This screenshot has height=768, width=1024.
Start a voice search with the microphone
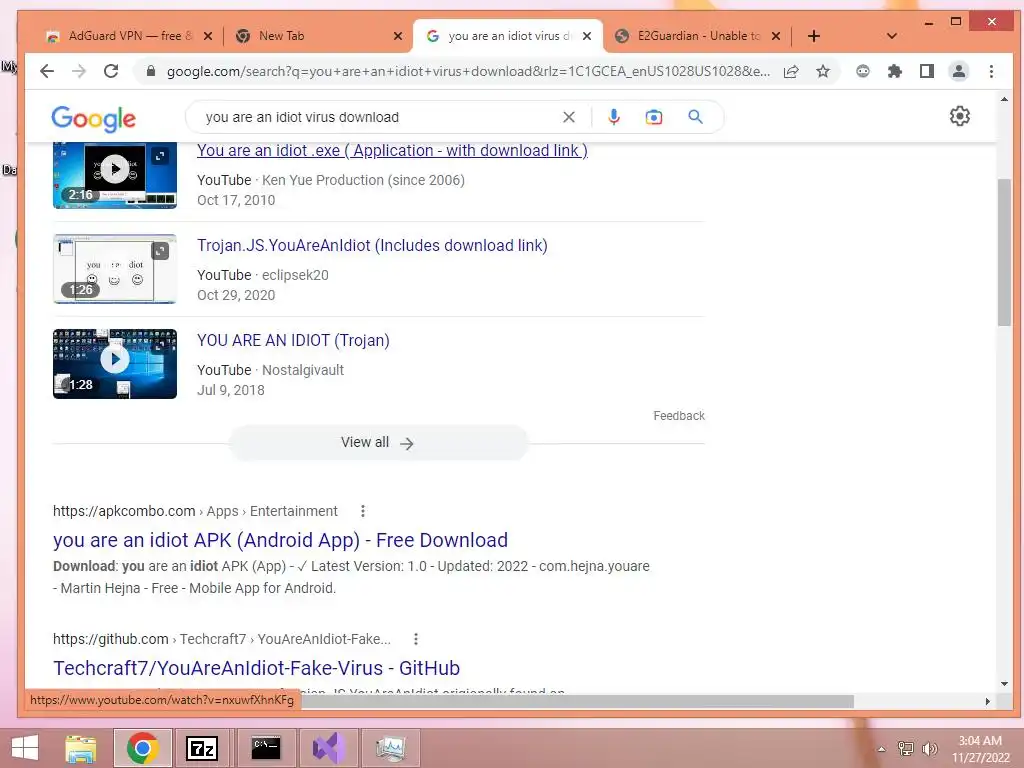pos(613,117)
